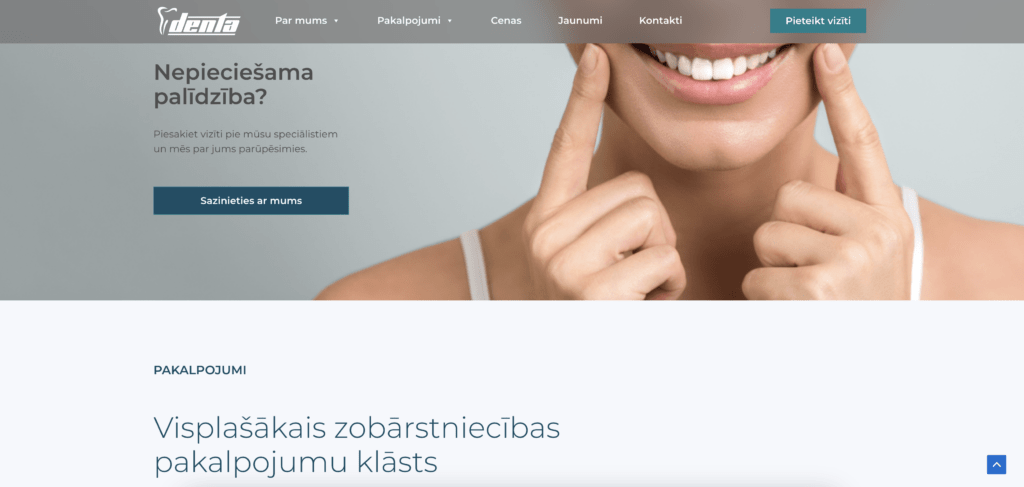Click the Piesakiet vizīti paragraph text

[246, 142]
